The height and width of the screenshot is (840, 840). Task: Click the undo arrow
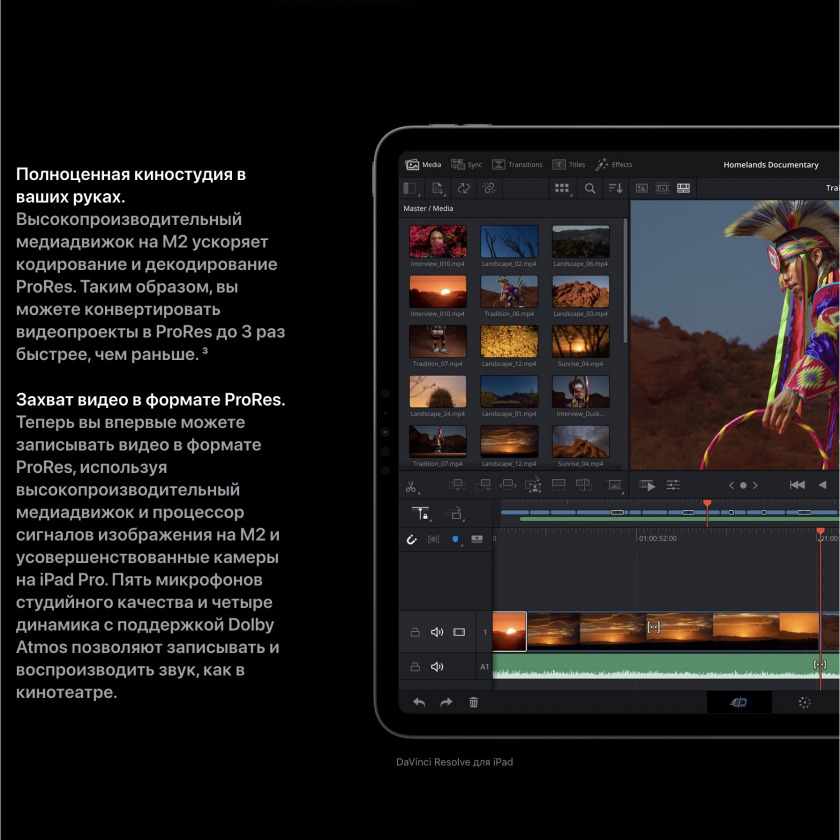pos(419,702)
